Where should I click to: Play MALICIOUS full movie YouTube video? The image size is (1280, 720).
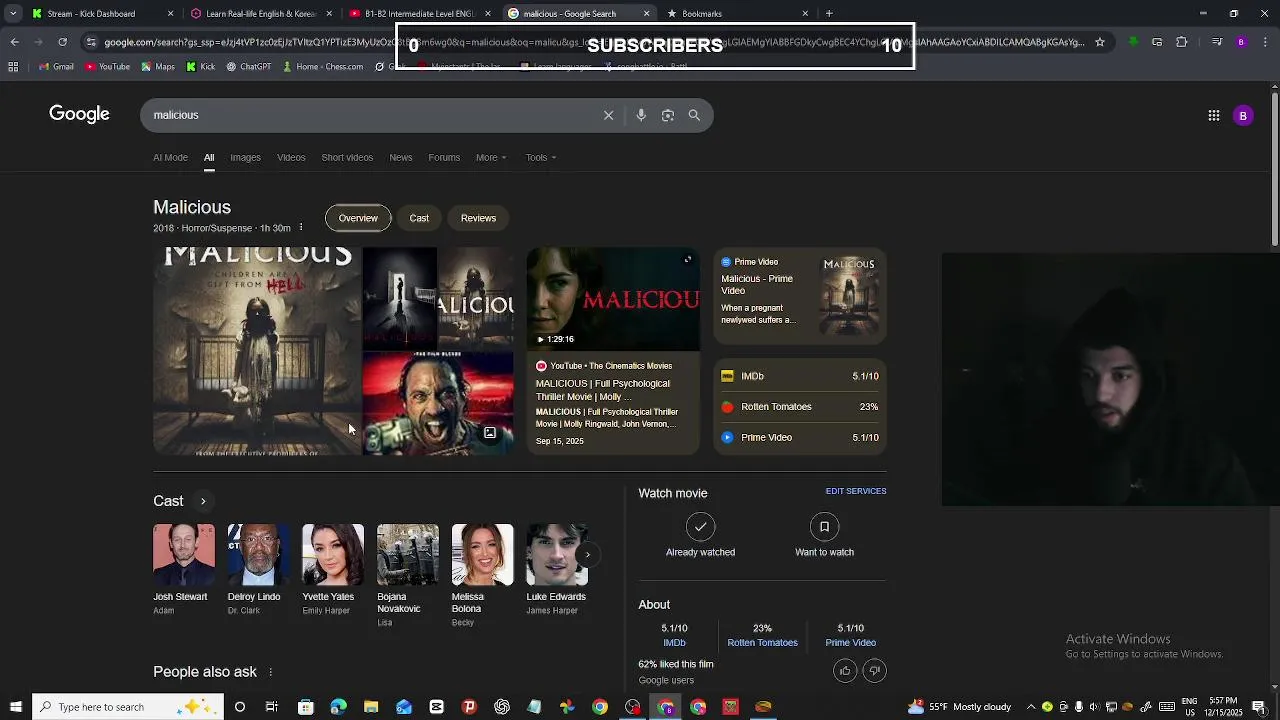tap(613, 299)
